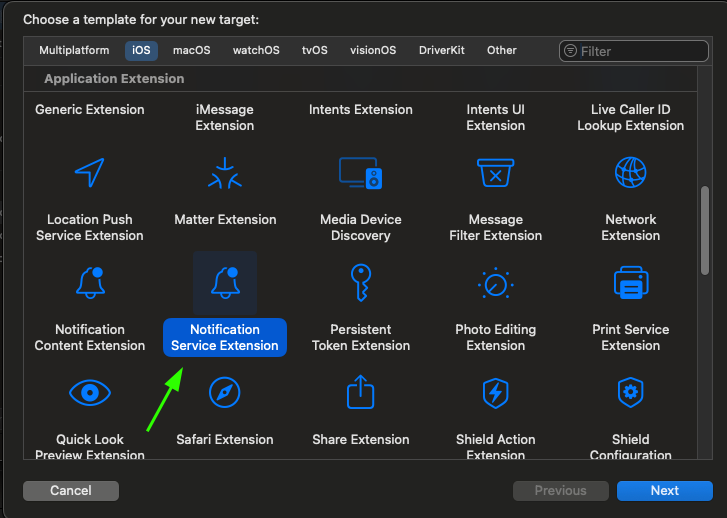Open the watchOS tab
Screen dimensions: 727x518
pyautogui.click(x=256, y=51)
